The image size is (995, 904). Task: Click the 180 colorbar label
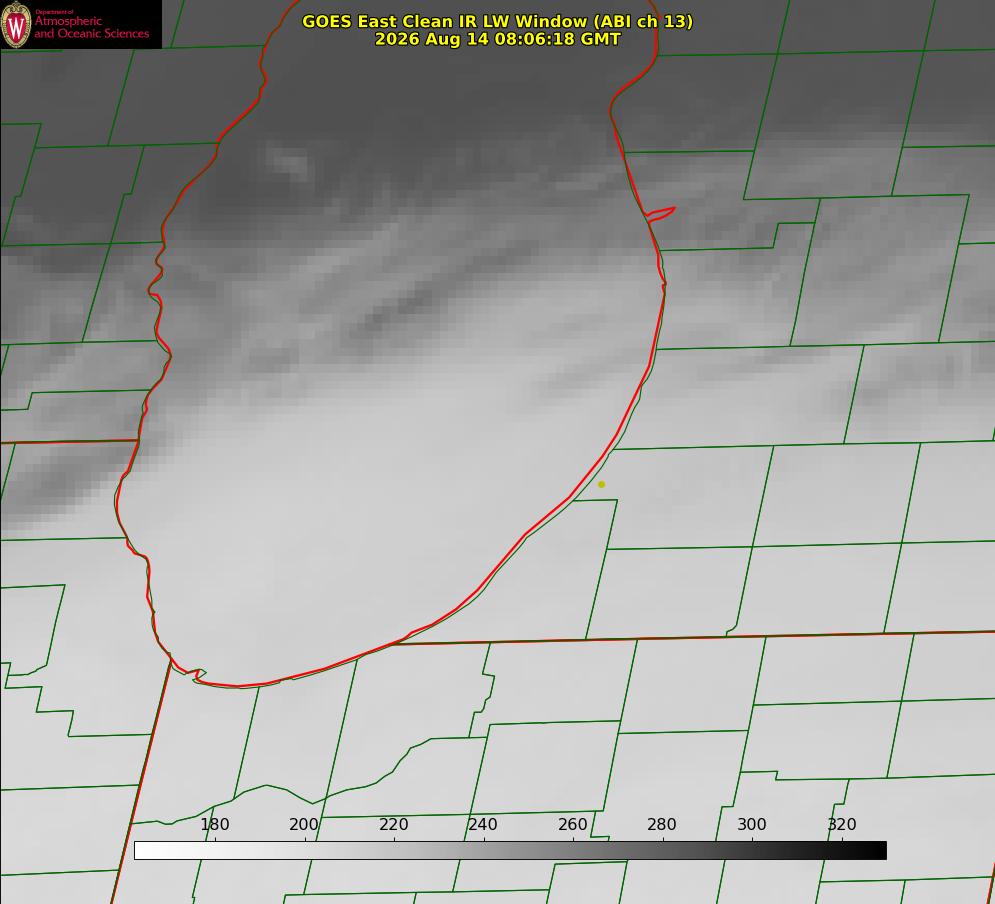(214, 824)
